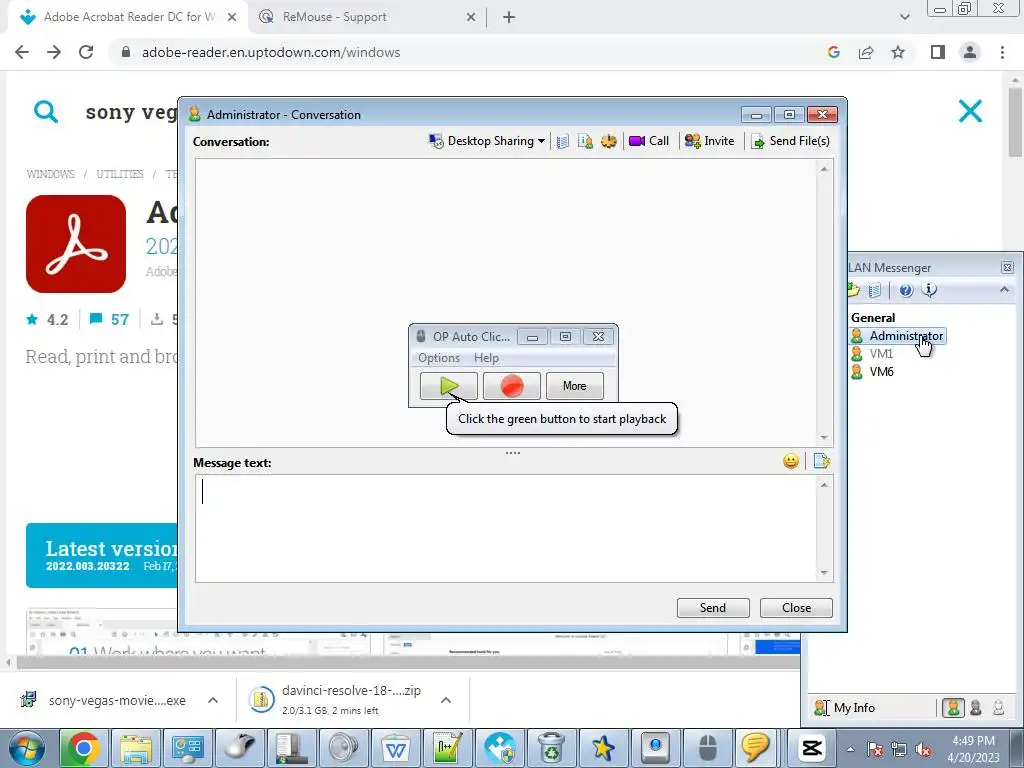Click the Chrome back arrow
The image size is (1024, 768).
click(x=22, y=52)
